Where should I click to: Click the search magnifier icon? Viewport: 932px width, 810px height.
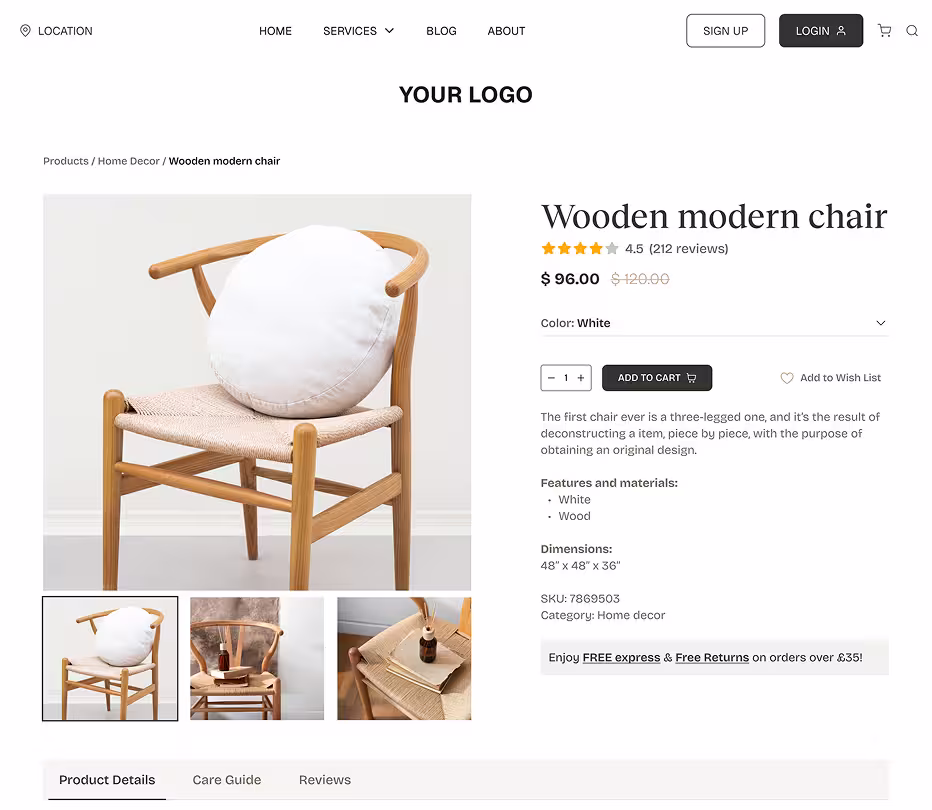tap(912, 31)
